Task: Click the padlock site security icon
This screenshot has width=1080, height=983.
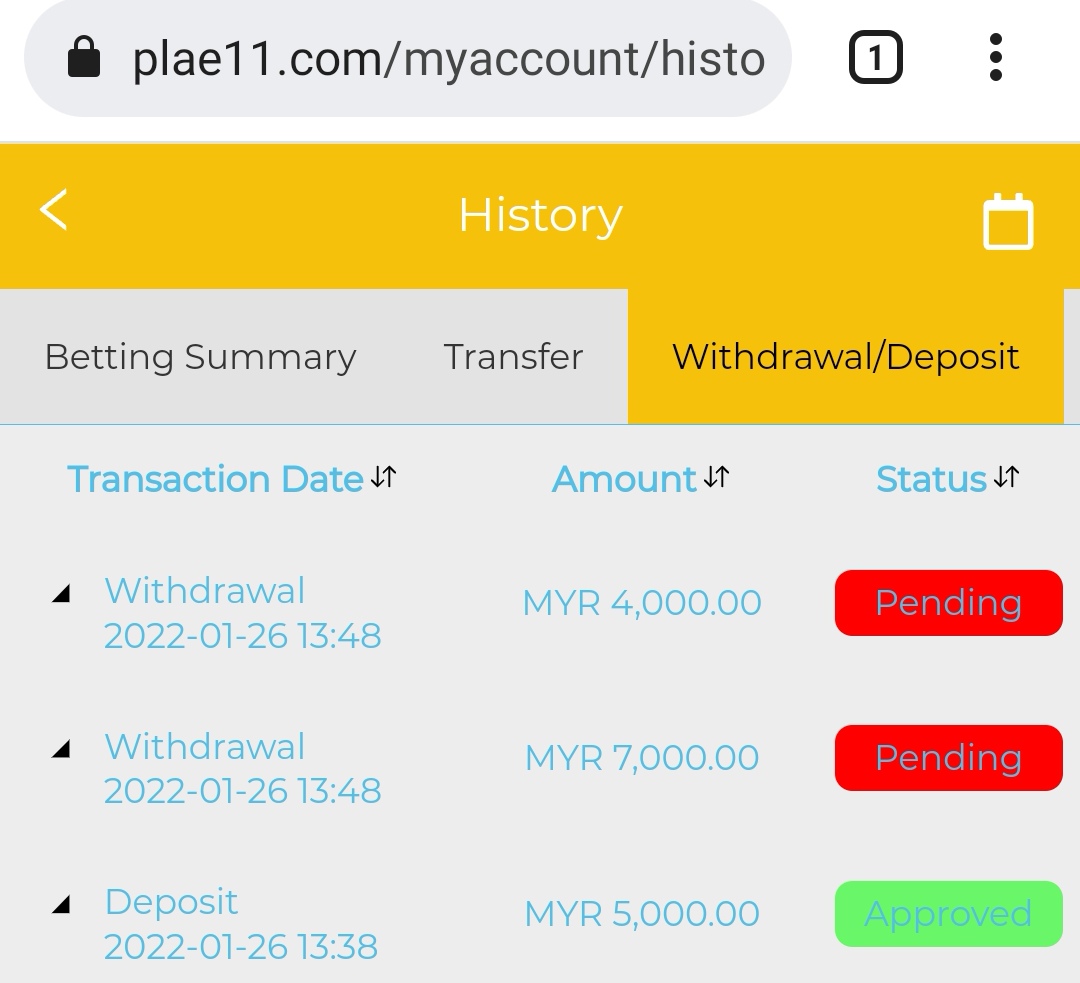Action: pyautogui.click(x=84, y=59)
